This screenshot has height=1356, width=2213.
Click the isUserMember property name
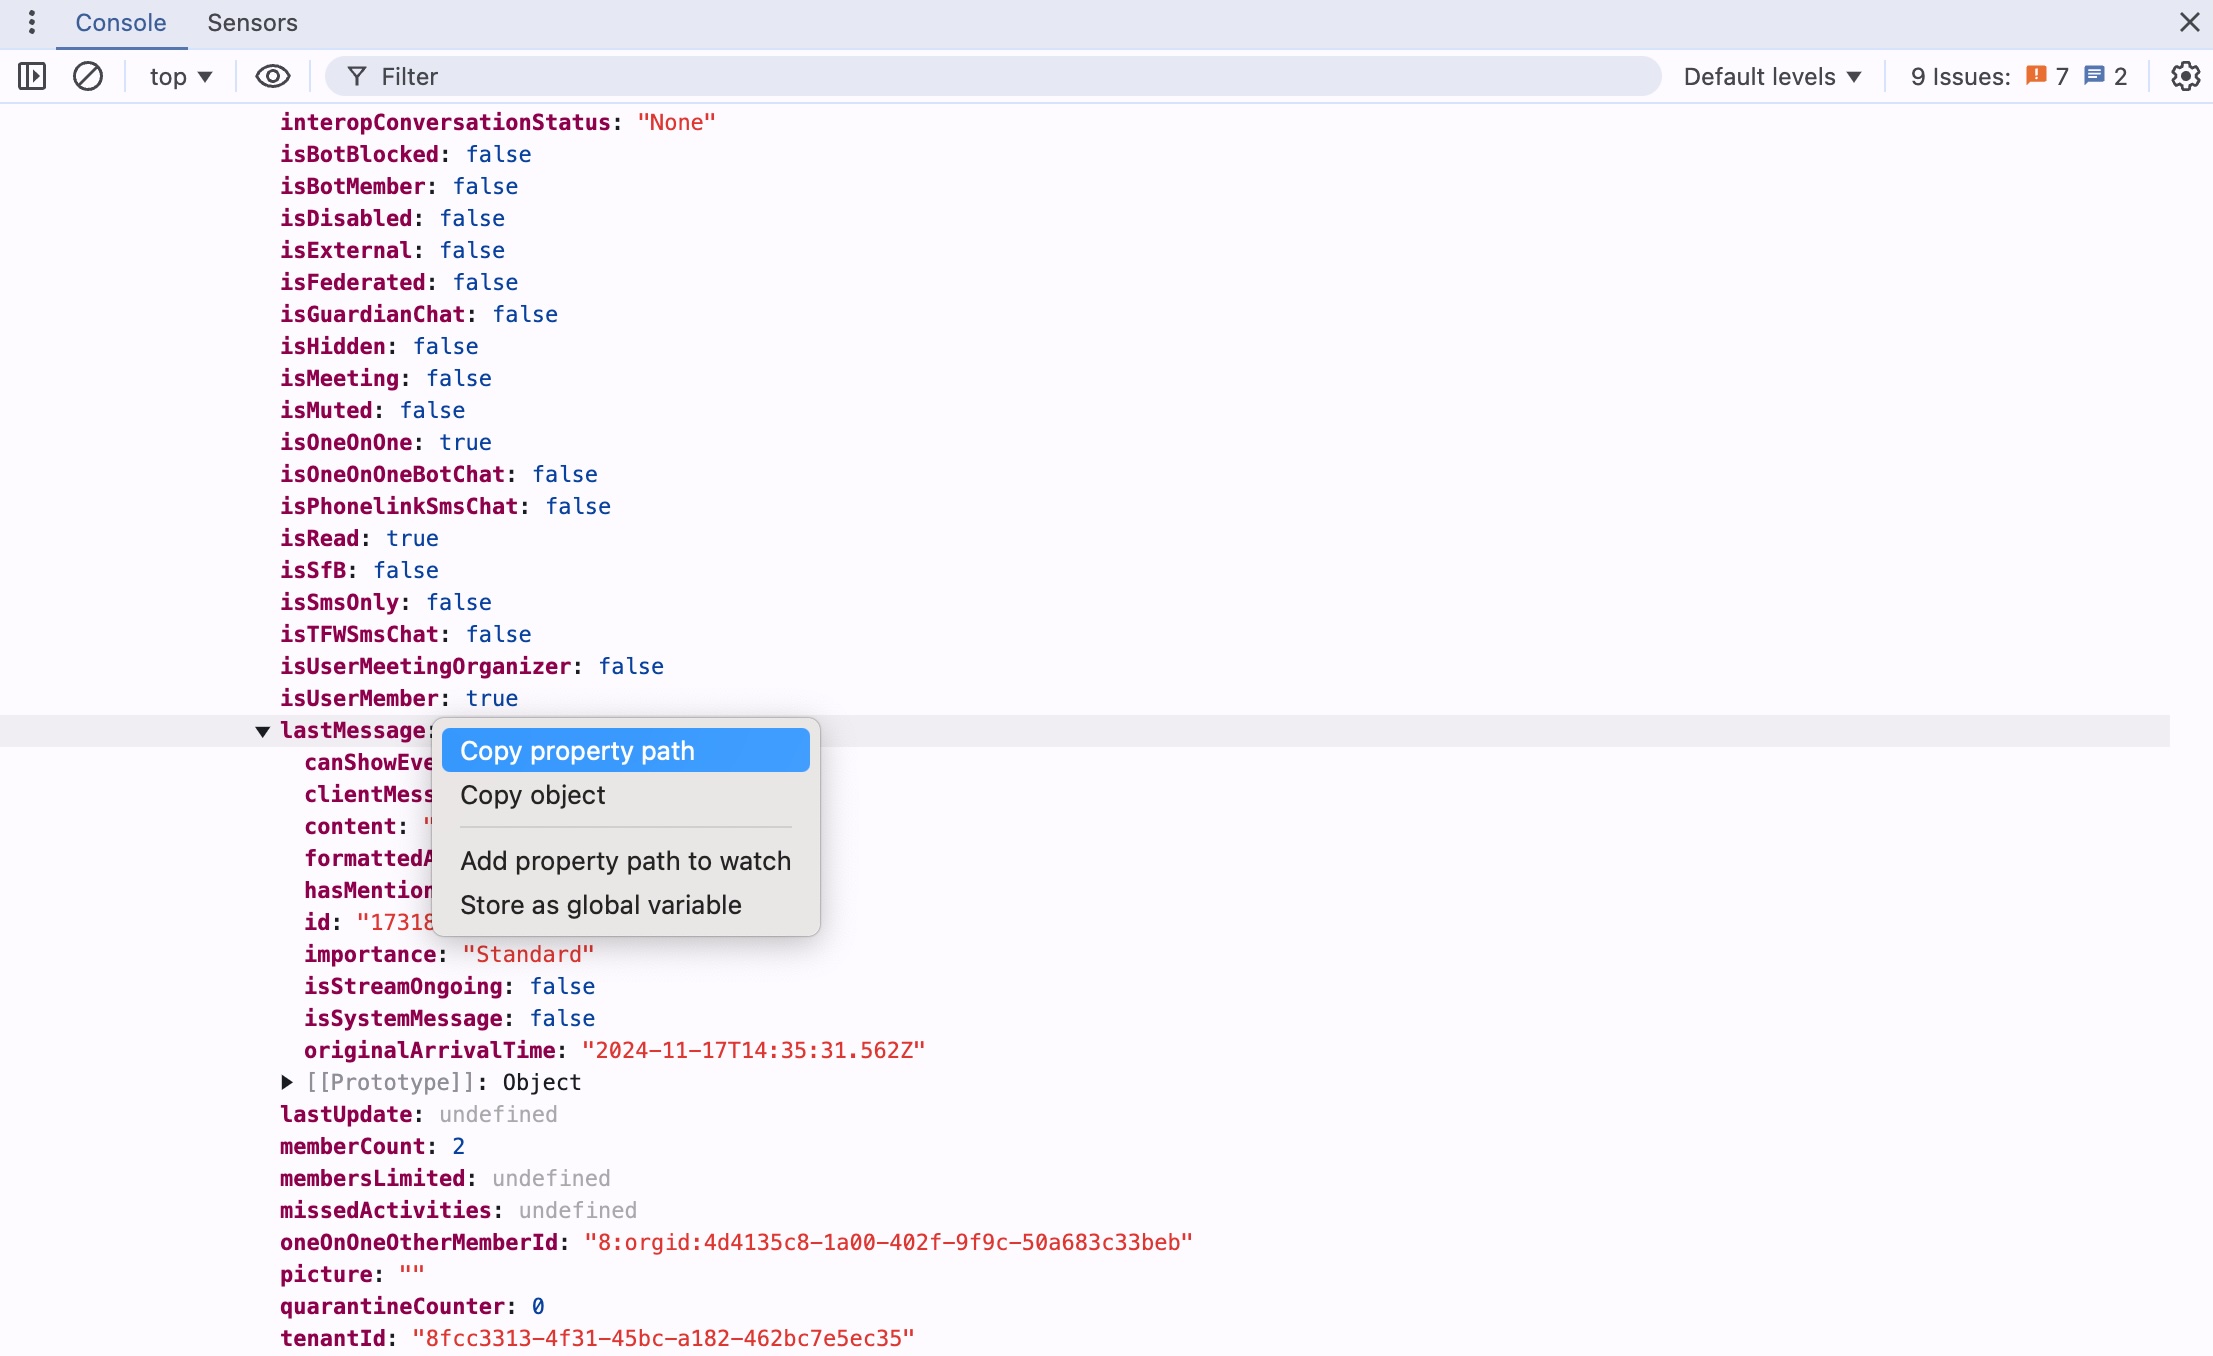click(x=359, y=699)
